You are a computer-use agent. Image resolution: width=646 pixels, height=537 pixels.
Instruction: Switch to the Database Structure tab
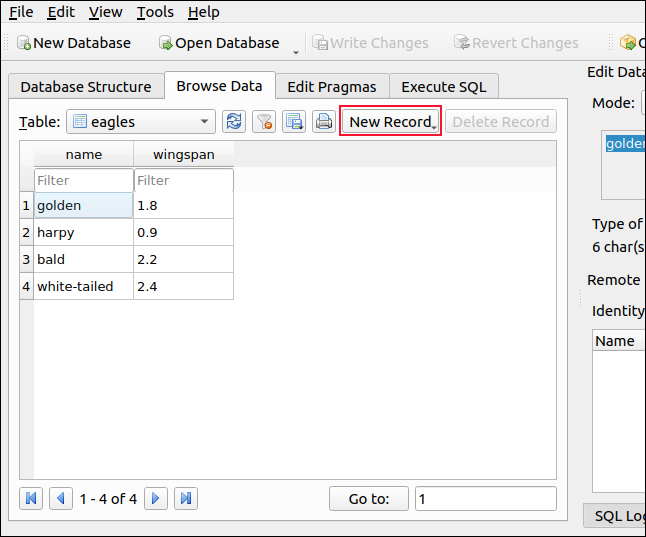86,87
